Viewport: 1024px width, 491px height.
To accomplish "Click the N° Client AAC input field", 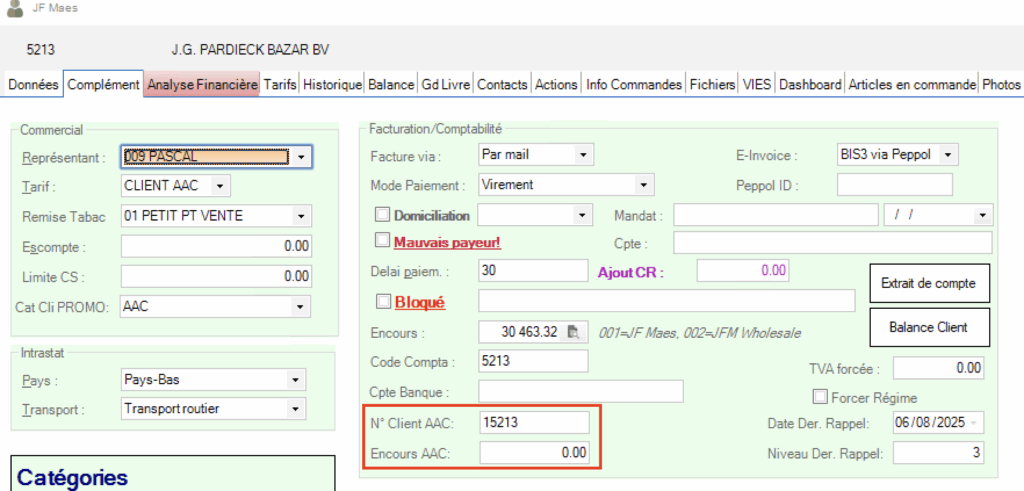I will click(534, 423).
